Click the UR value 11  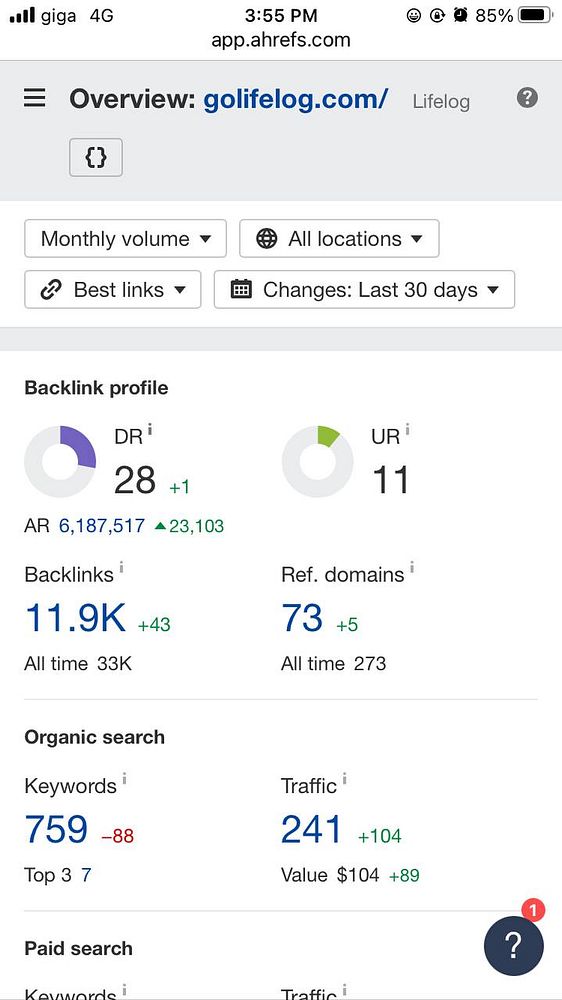click(390, 480)
